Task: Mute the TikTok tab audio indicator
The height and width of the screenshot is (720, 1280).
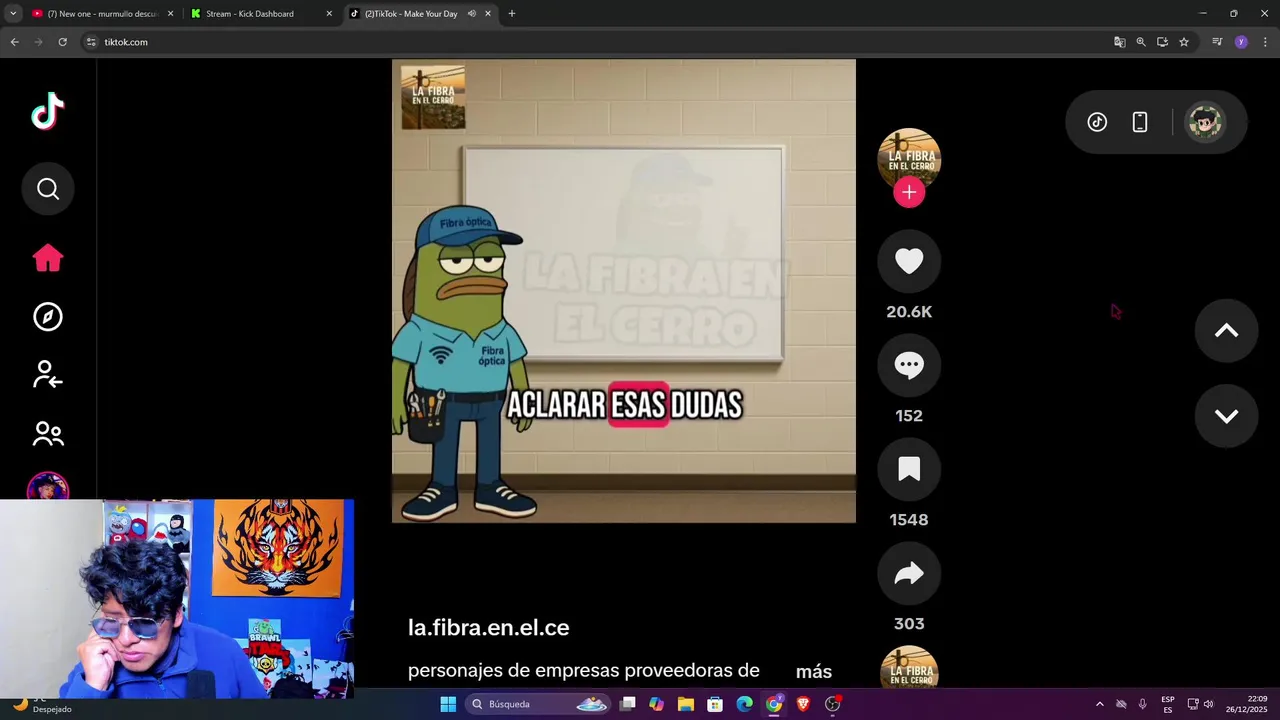Action: [x=472, y=14]
